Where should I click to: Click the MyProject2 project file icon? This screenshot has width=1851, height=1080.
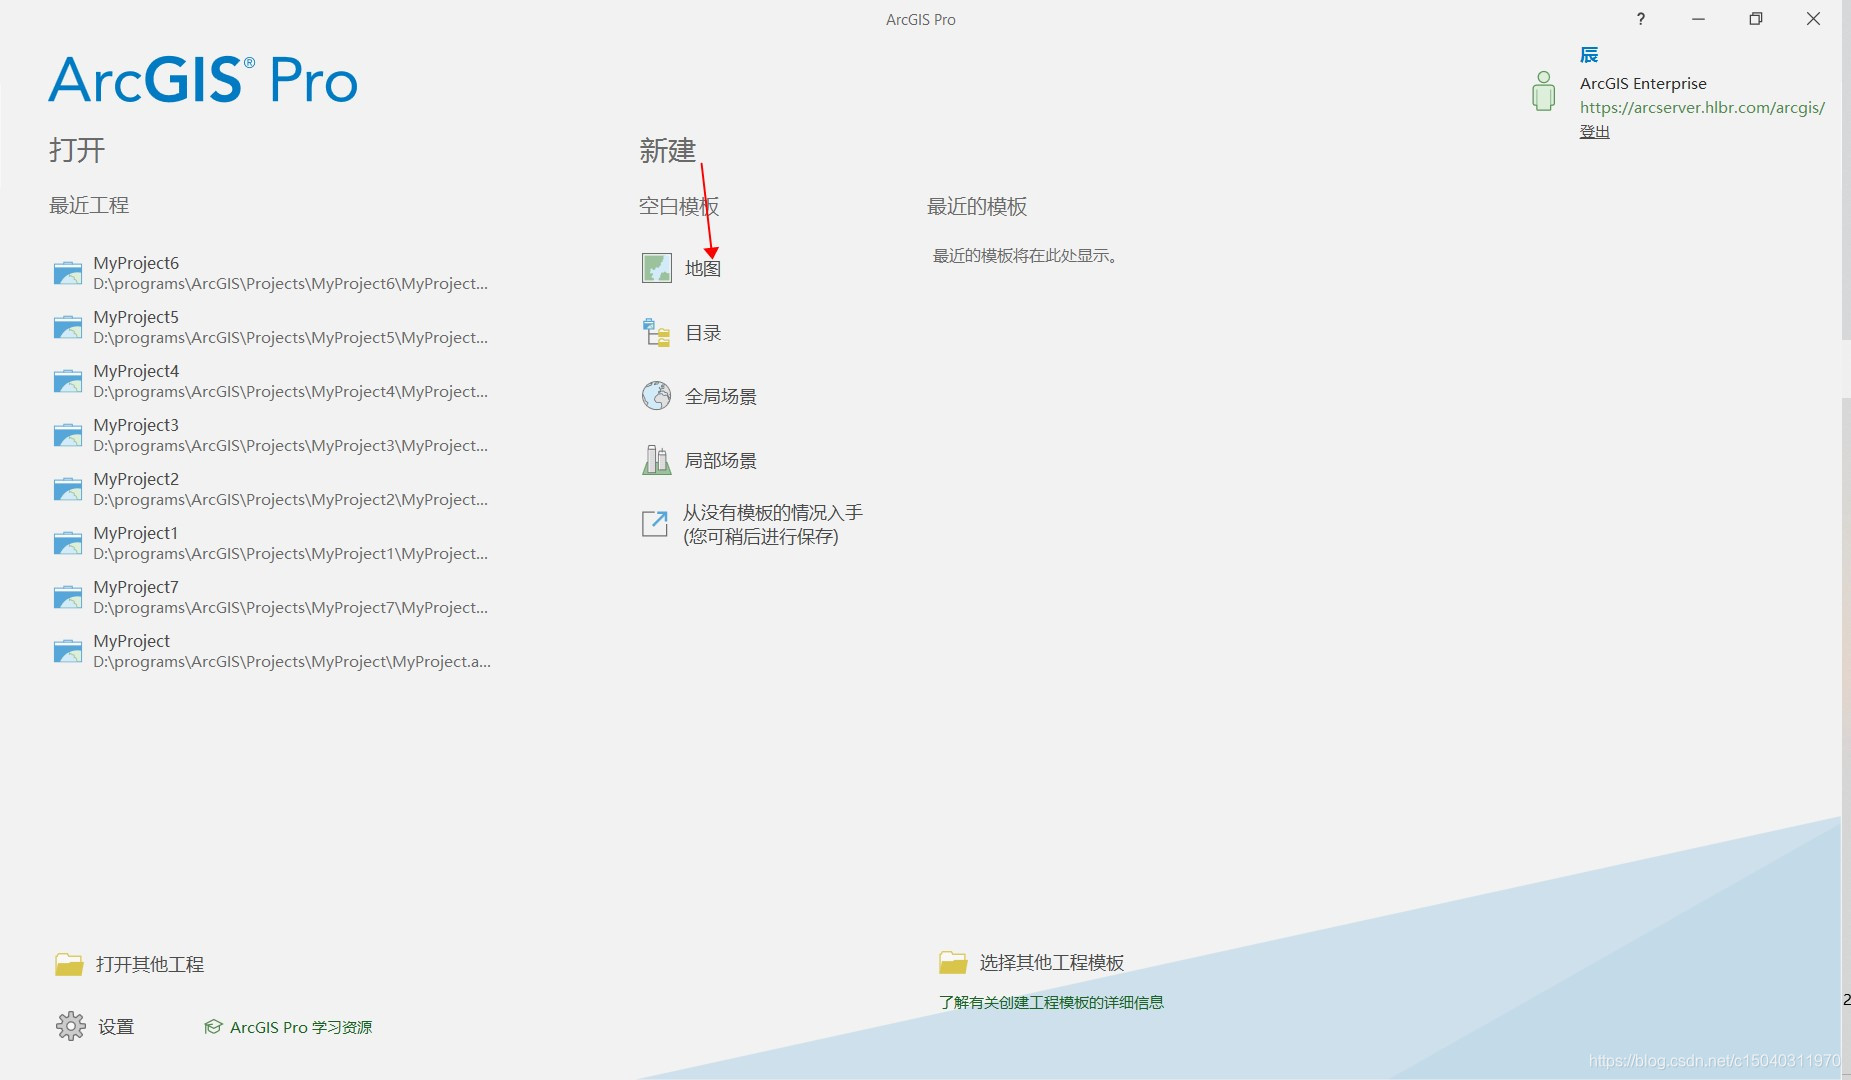tap(68, 489)
